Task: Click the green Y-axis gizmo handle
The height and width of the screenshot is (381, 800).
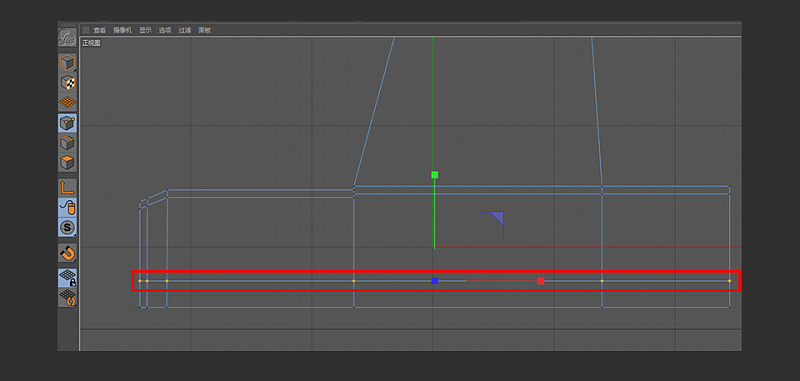Action: click(435, 175)
